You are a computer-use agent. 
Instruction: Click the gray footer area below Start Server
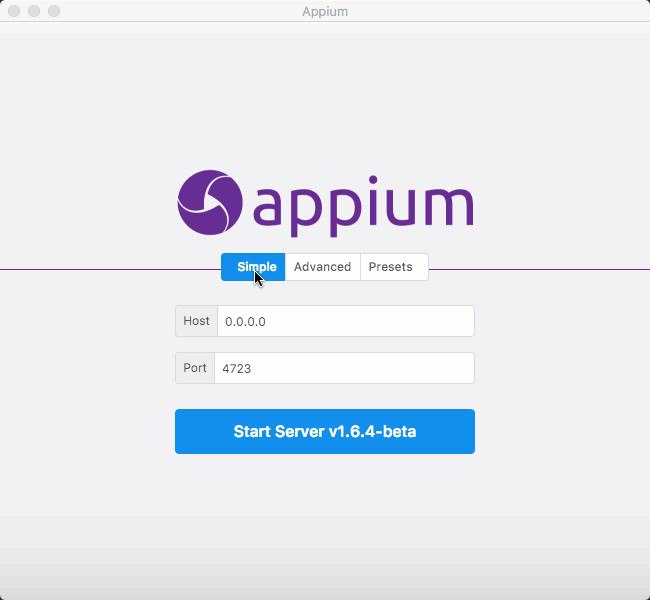click(x=325, y=558)
